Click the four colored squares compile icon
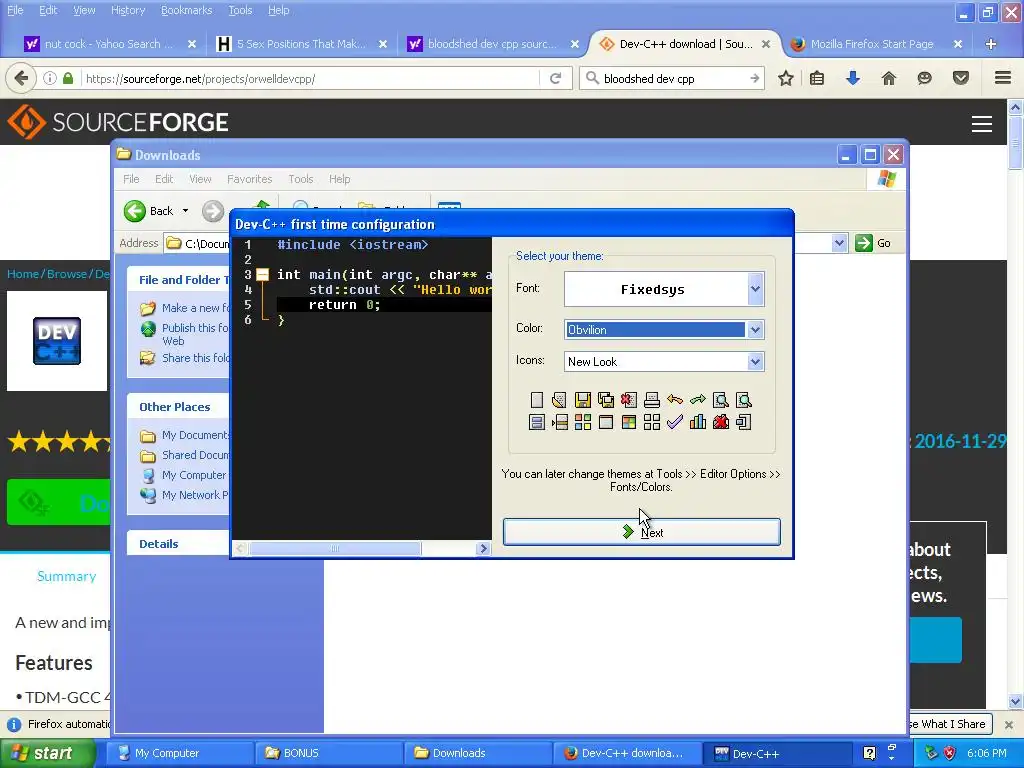The image size is (1024, 768). [583, 423]
